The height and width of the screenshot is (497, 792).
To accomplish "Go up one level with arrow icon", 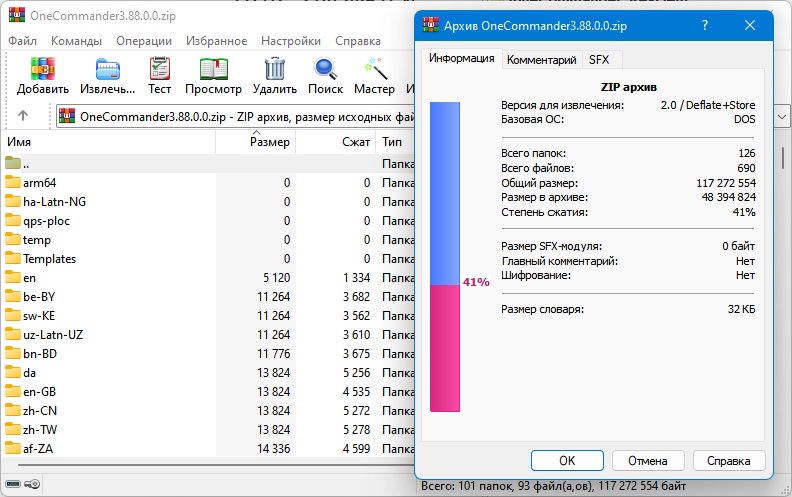I will (23, 116).
